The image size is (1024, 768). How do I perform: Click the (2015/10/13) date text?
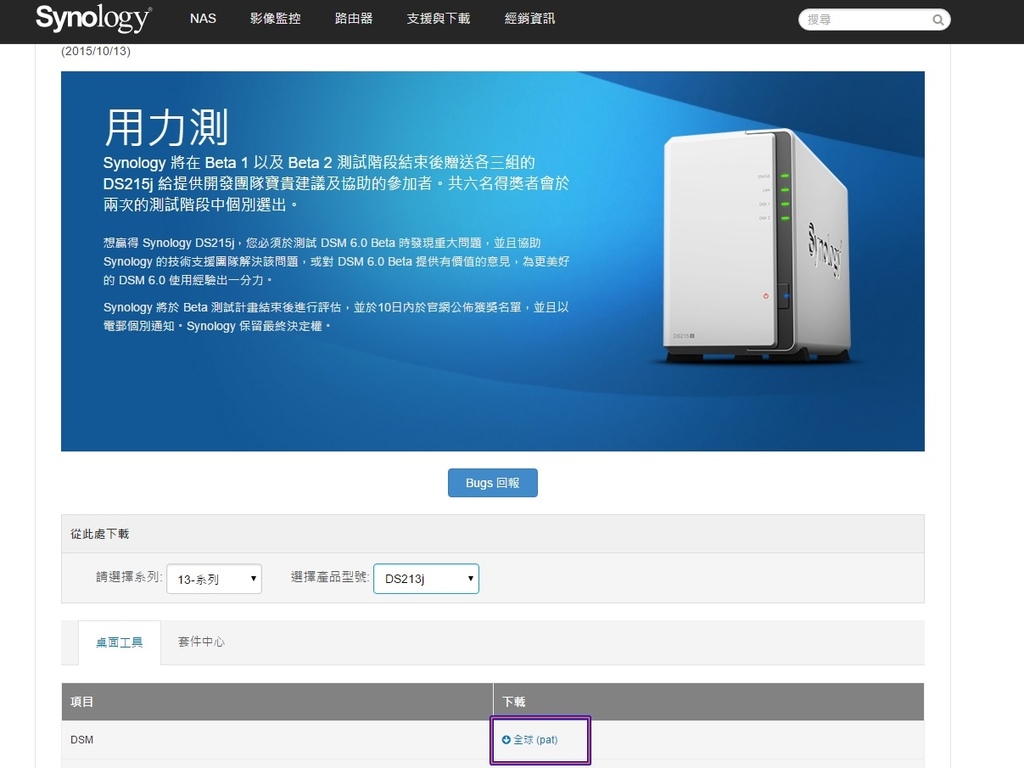pos(96,51)
